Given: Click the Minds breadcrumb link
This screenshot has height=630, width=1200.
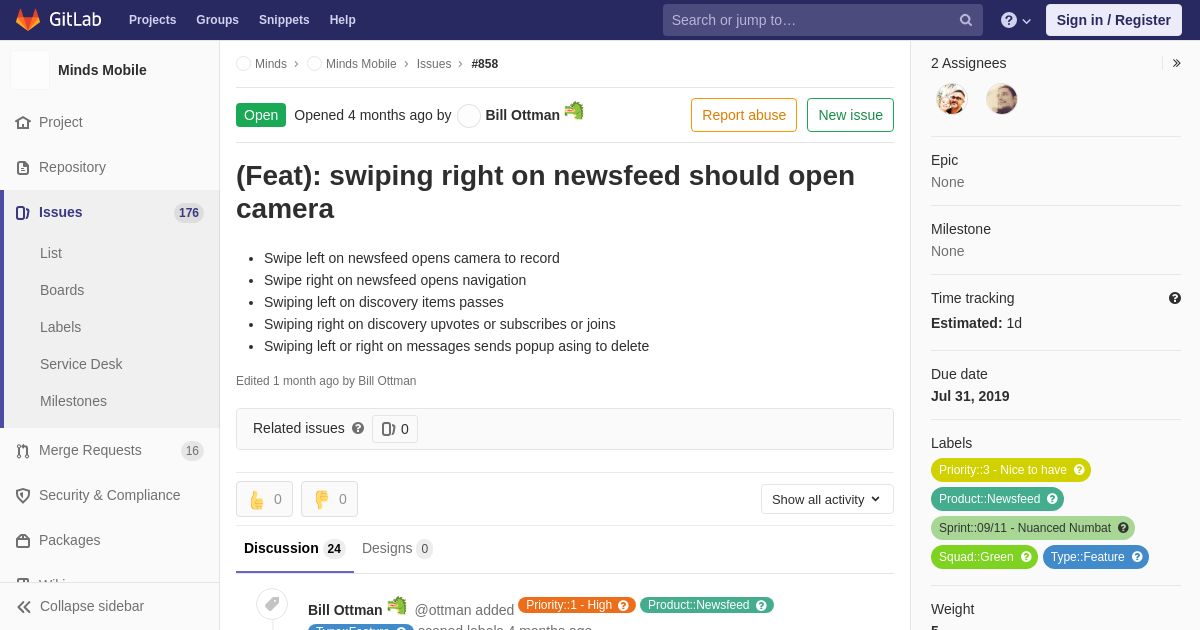Looking at the screenshot, I should pyautogui.click(x=271, y=64).
